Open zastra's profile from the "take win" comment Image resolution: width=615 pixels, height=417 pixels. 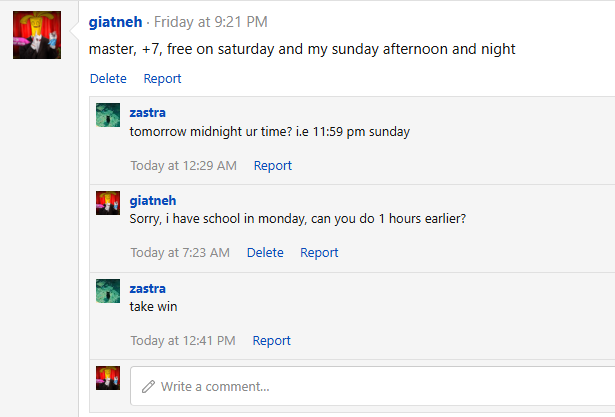148,288
